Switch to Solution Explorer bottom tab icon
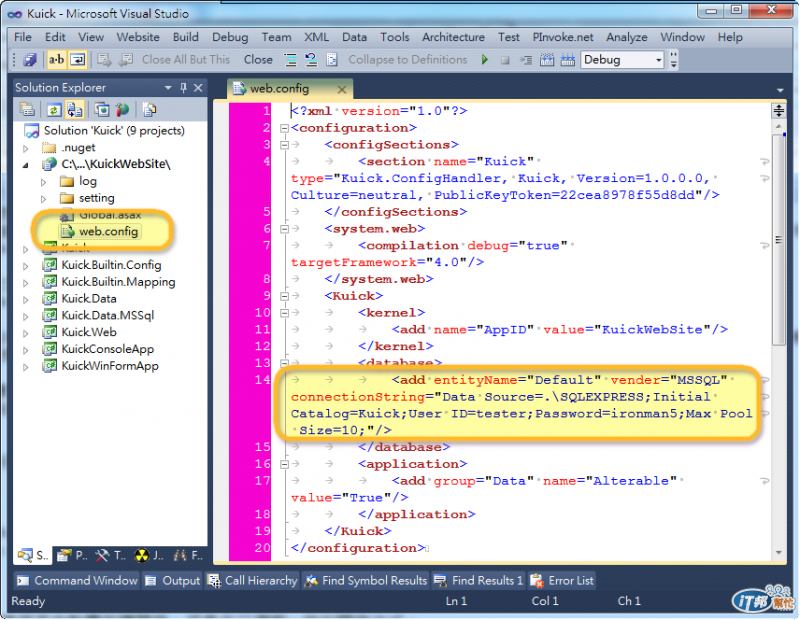800x620 pixels. tap(33, 555)
